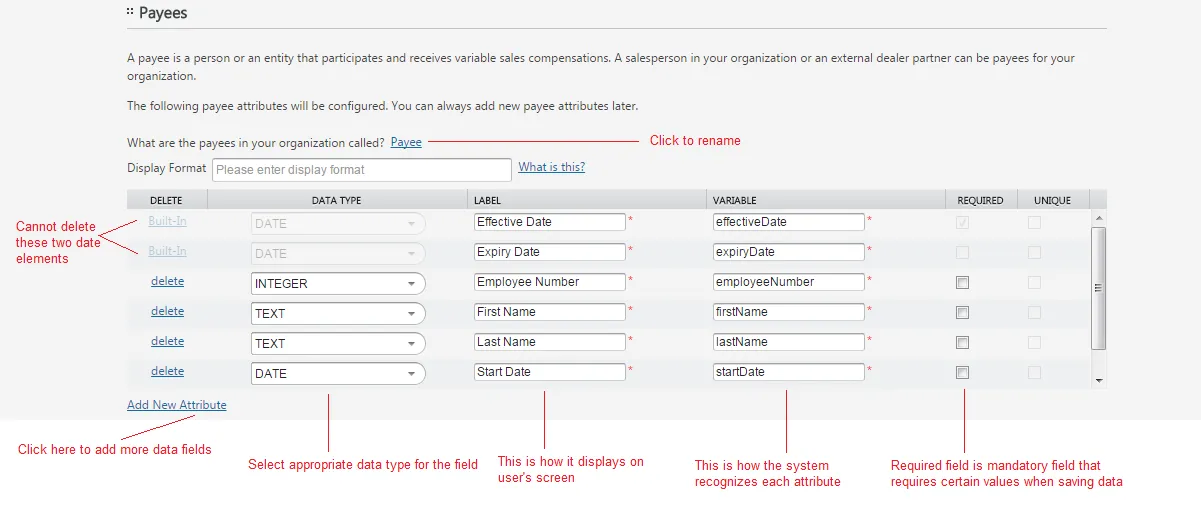Click the Payees section grip icon

pyautogui.click(x=130, y=13)
